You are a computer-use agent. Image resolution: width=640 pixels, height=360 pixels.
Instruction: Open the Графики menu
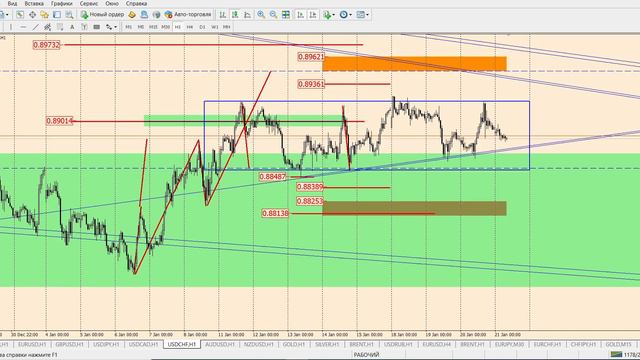62,3
